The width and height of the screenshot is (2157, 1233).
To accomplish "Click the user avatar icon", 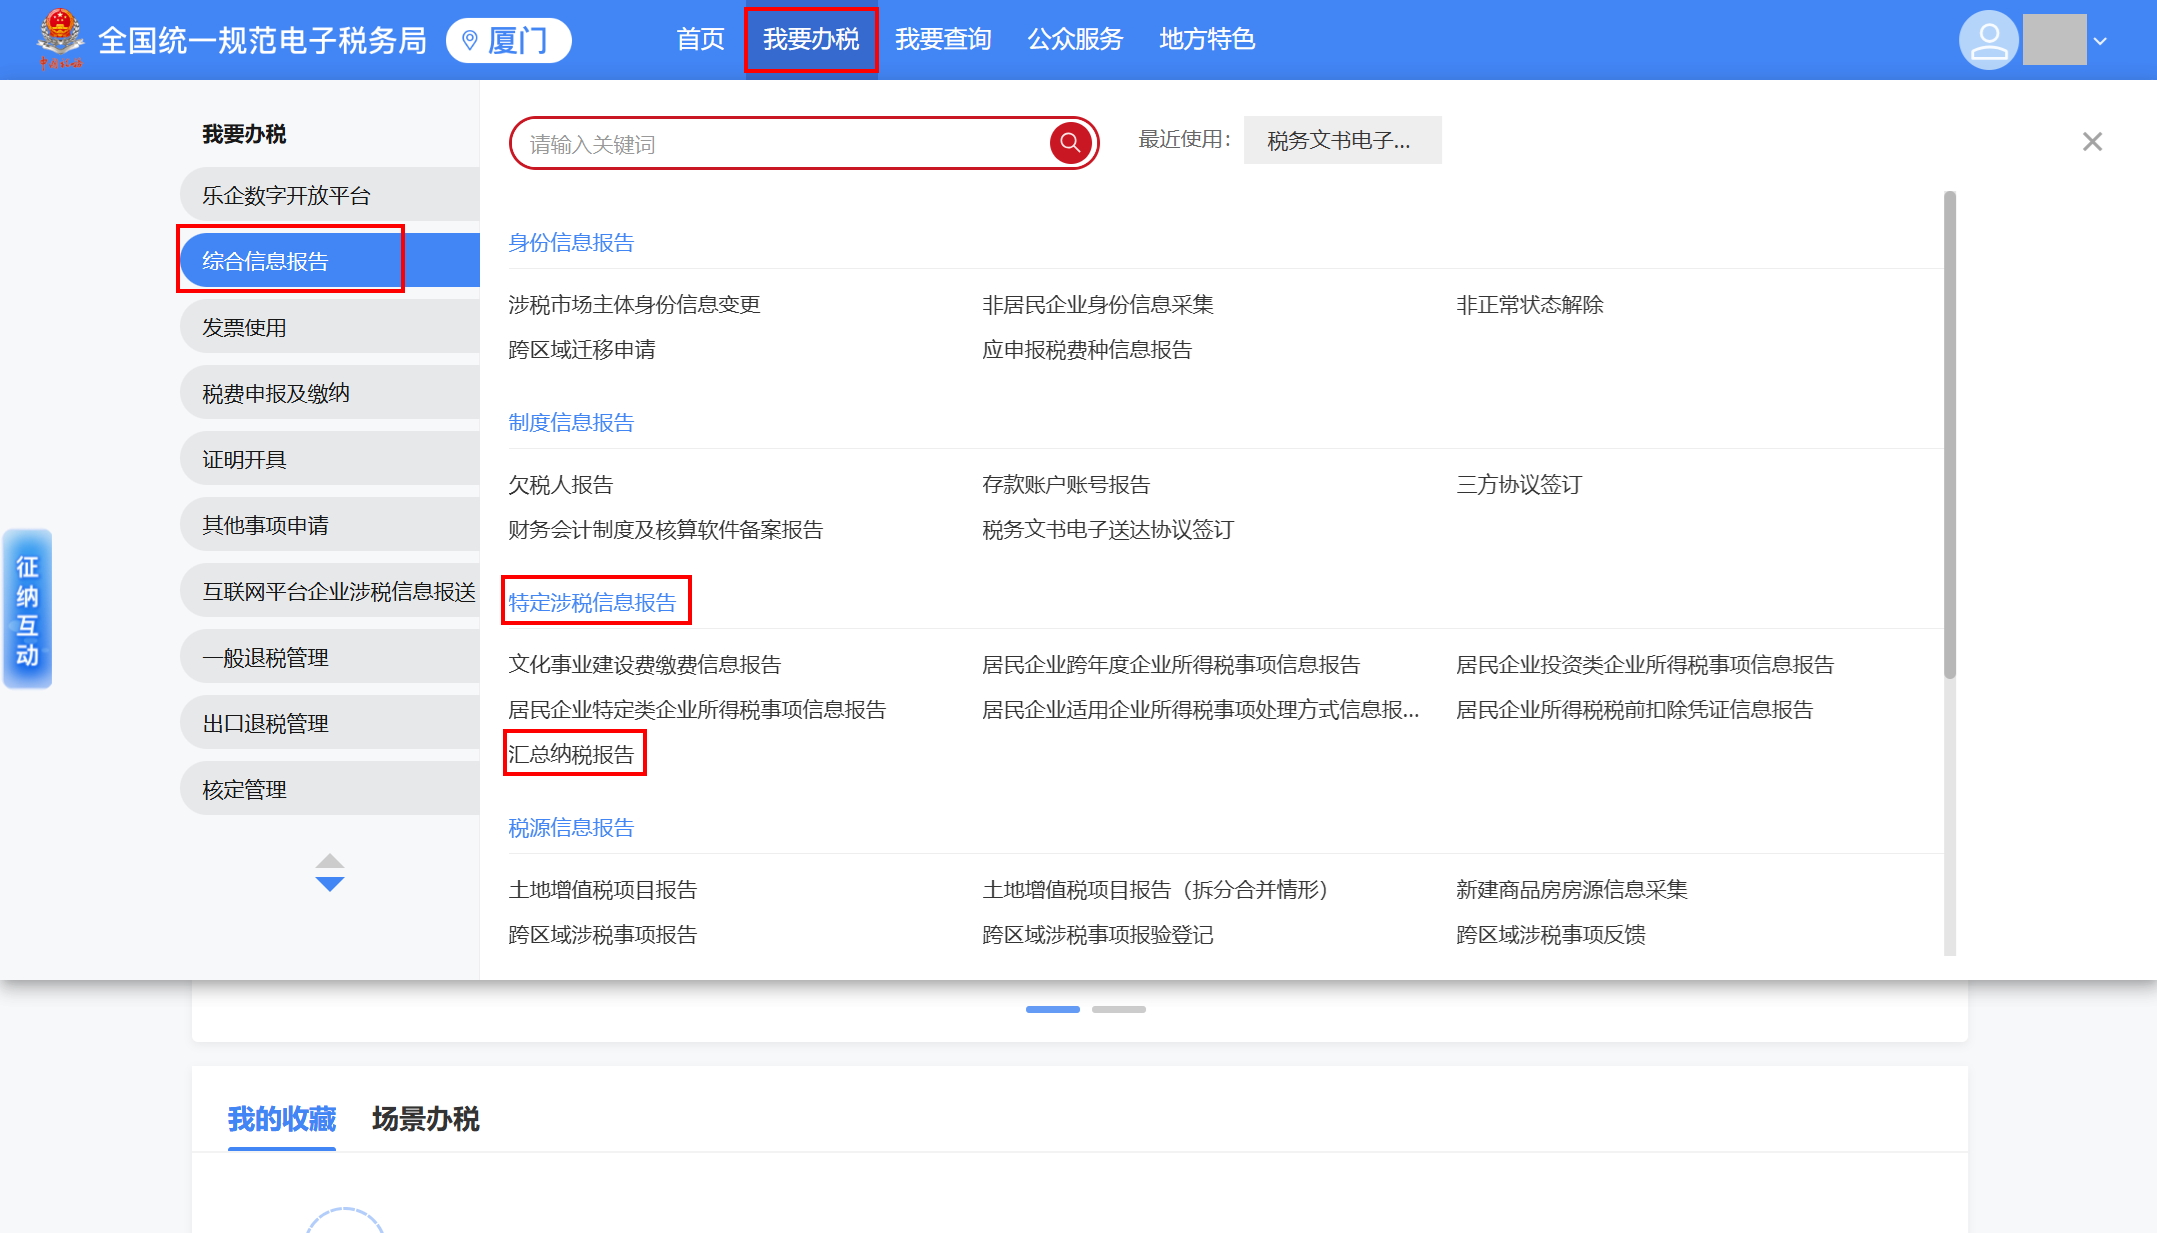I will pyautogui.click(x=1987, y=40).
